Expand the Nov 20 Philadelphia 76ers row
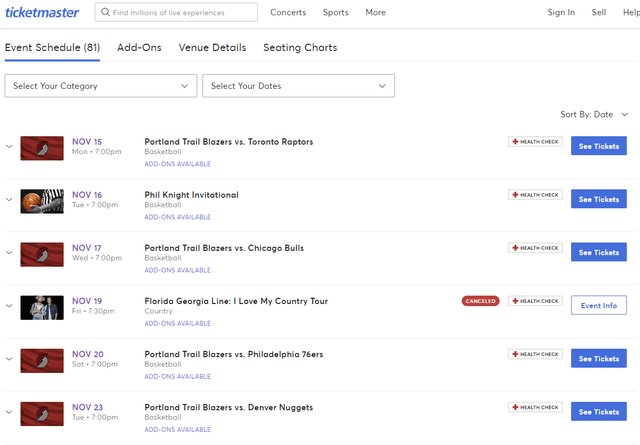This screenshot has height=445, width=640. pos(9,358)
